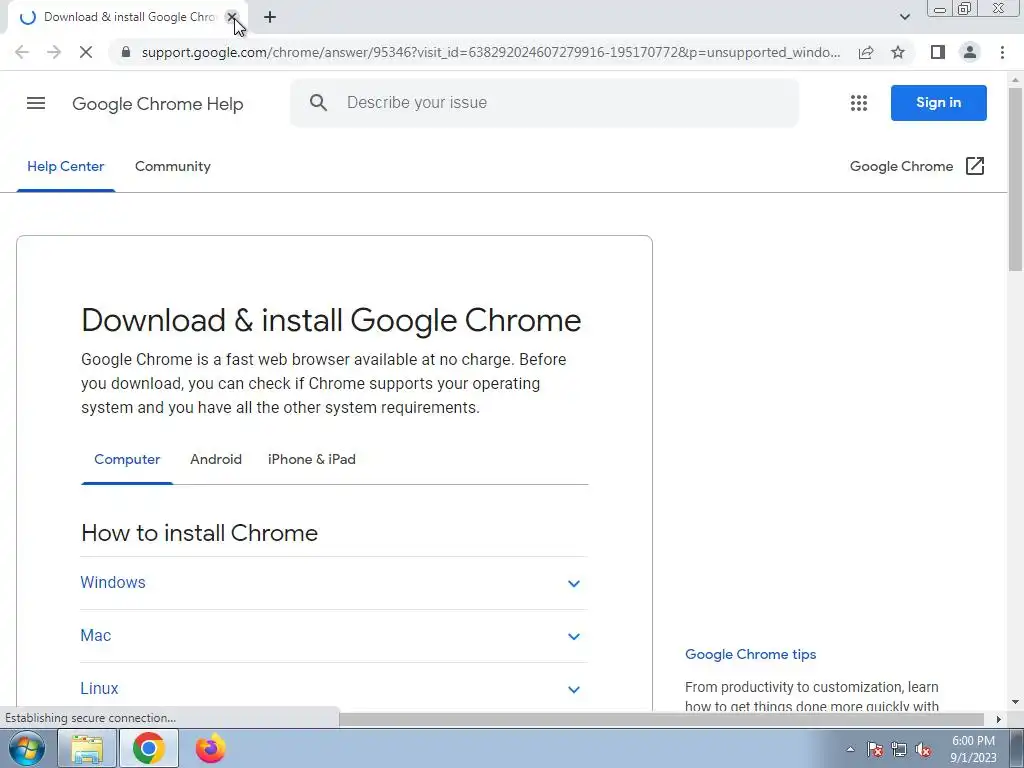Click the scrollbar up arrow
Image resolution: width=1024 pixels, height=768 pixels.
pyautogui.click(x=1016, y=80)
